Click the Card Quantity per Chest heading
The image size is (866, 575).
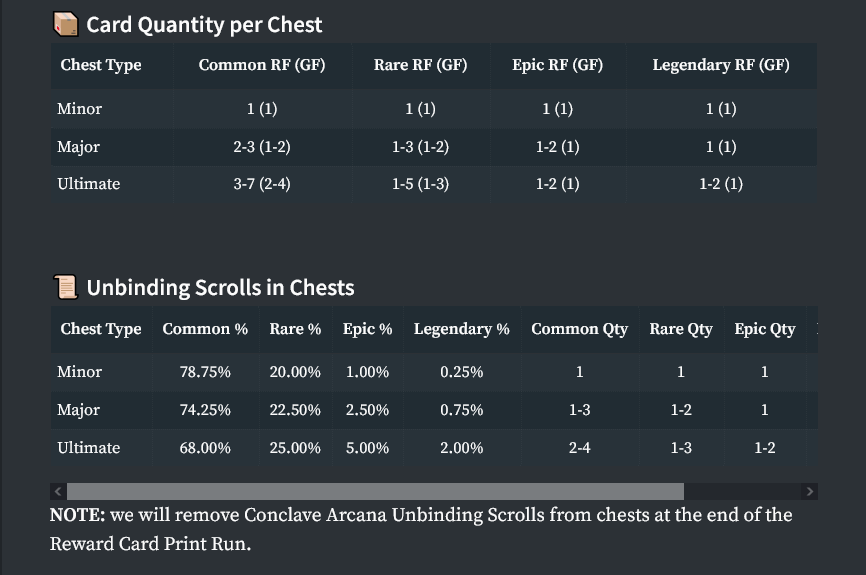[x=204, y=24]
